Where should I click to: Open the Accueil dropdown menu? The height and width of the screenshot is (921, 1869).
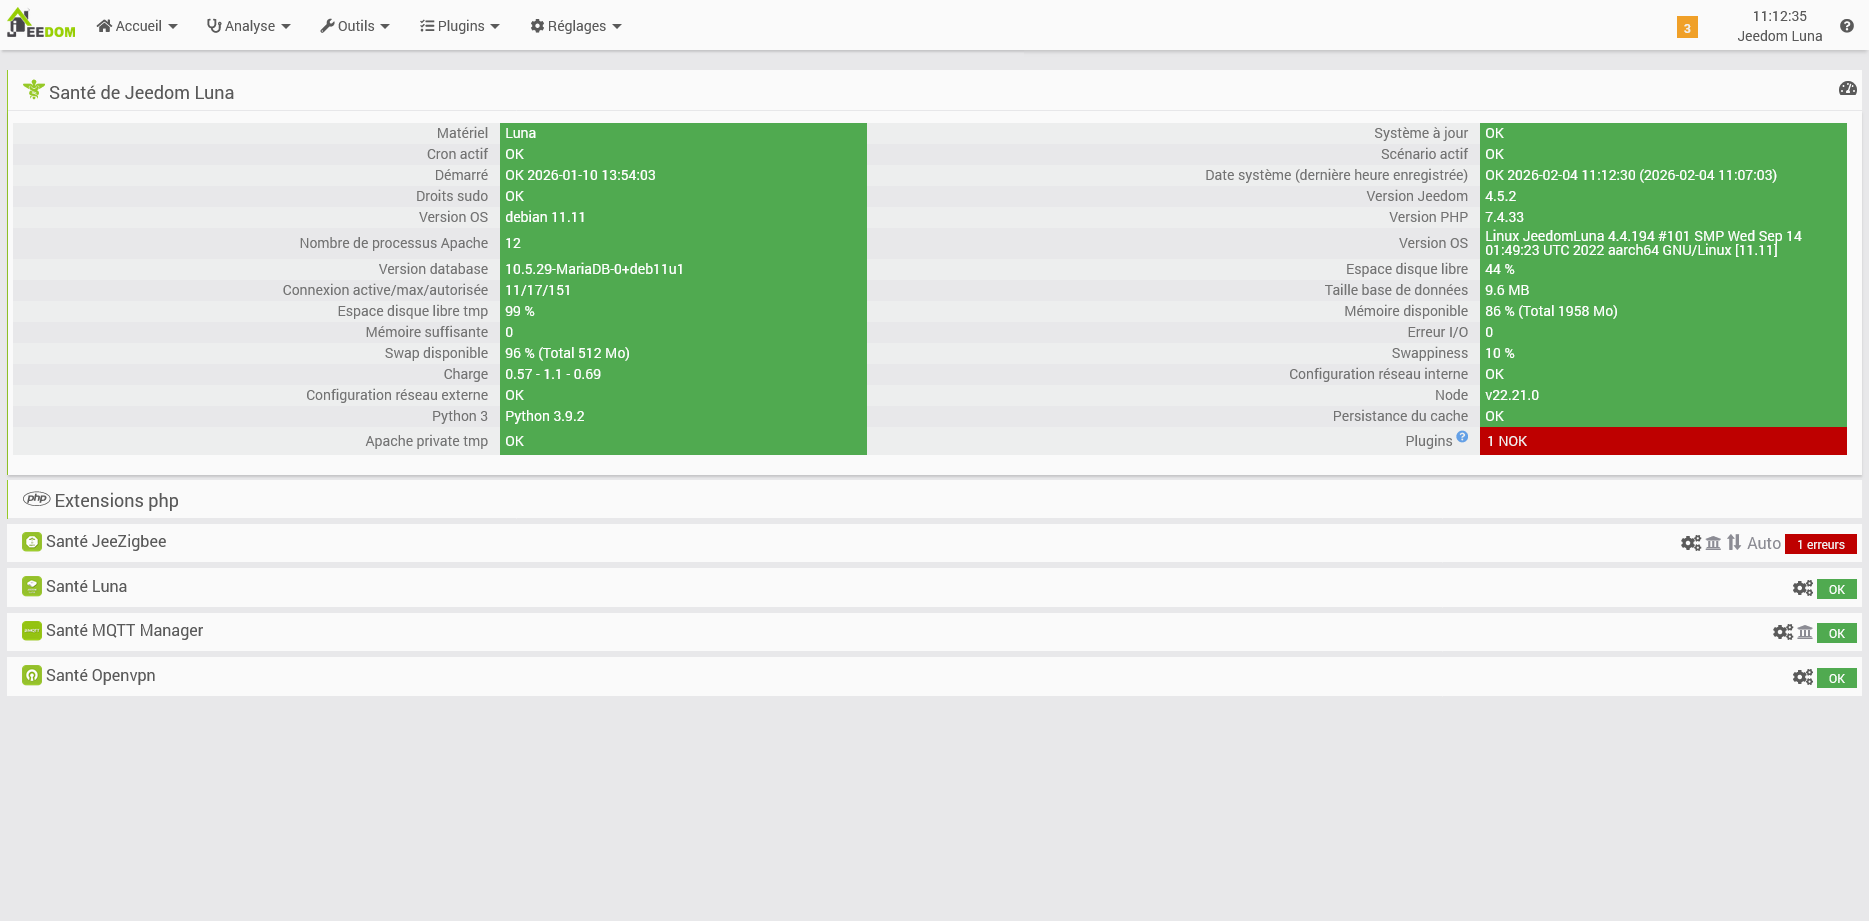(137, 26)
